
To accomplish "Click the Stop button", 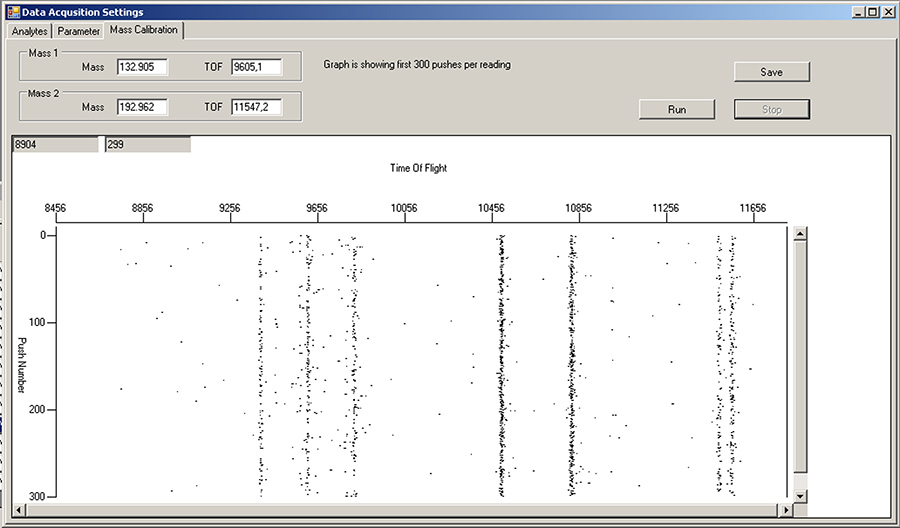I will [x=771, y=109].
